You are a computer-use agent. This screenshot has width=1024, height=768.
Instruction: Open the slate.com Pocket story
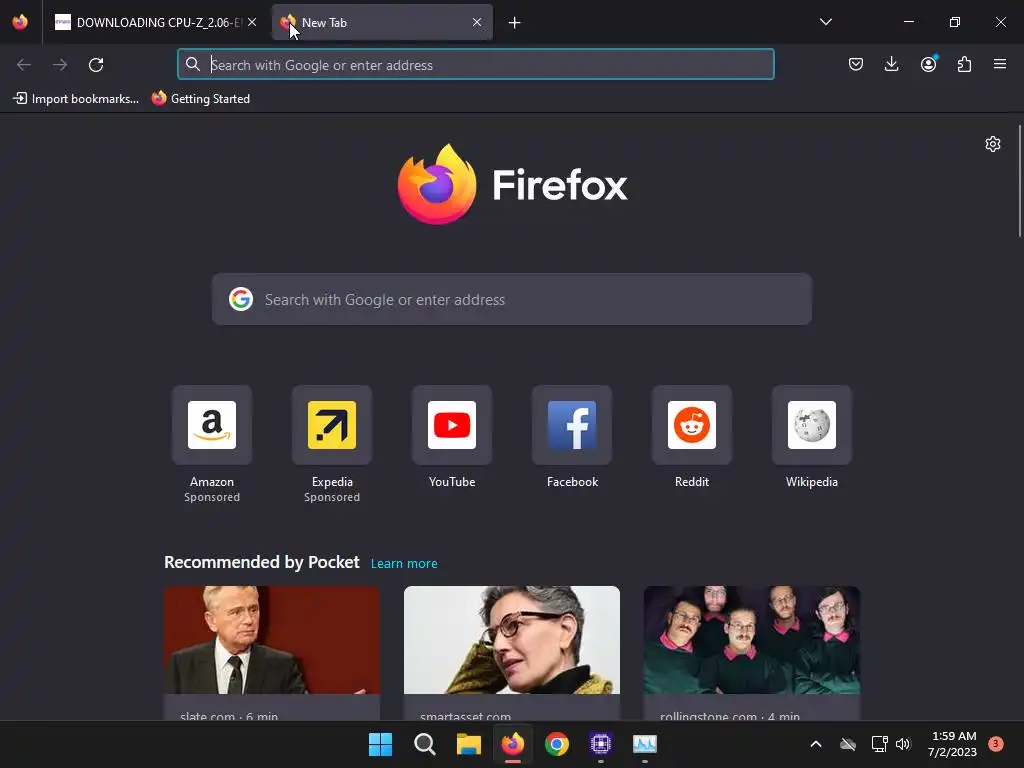coord(272,653)
